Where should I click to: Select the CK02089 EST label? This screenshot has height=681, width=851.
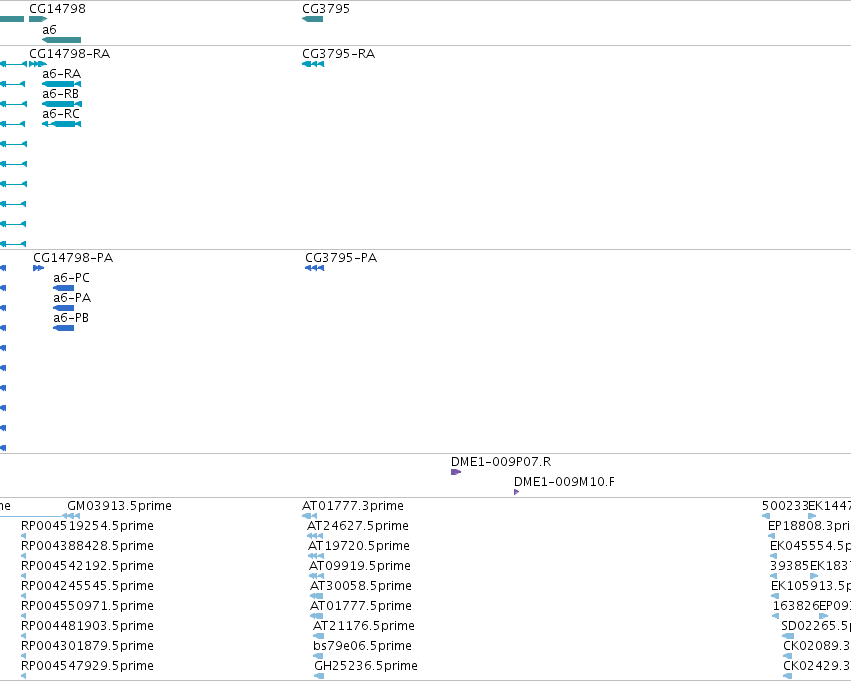point(817,646)
